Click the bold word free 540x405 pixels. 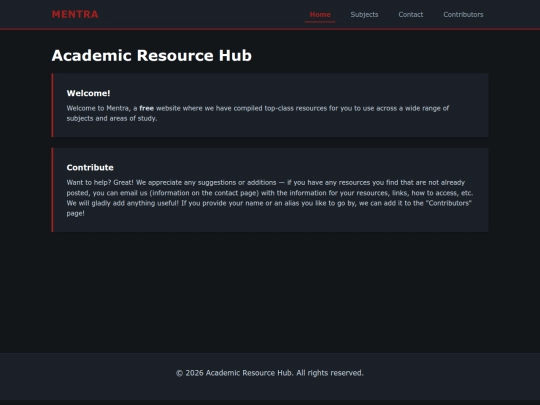click(x=146, y=108)
